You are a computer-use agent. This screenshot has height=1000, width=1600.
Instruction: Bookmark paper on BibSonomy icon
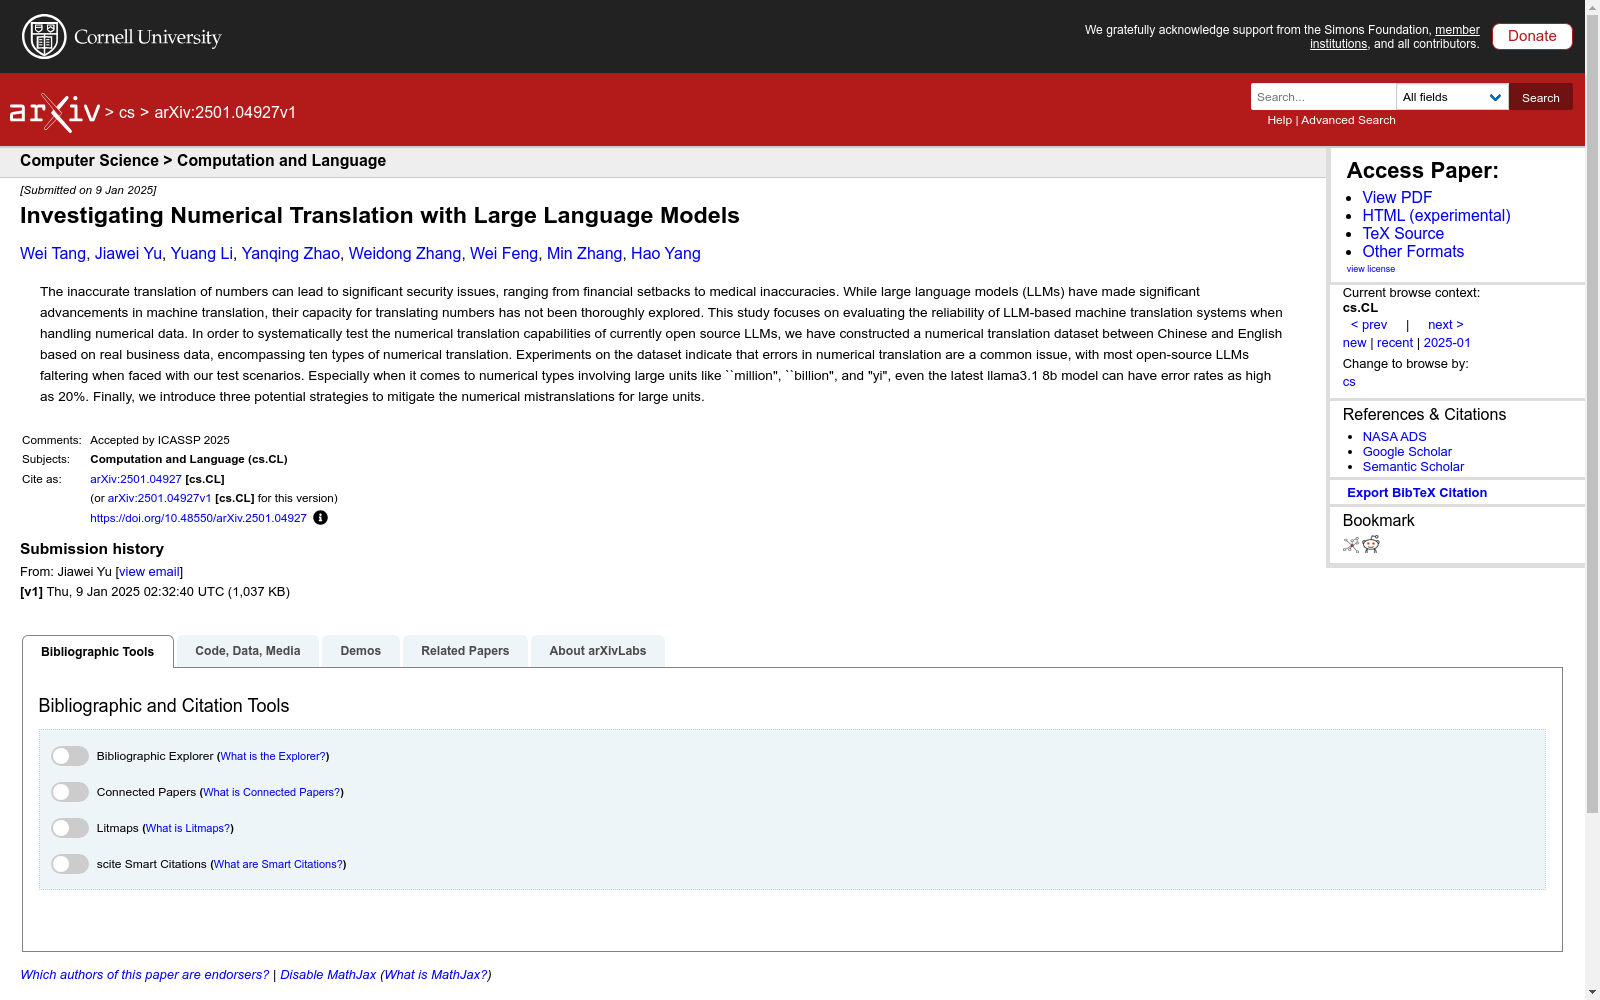point(1351,544)
